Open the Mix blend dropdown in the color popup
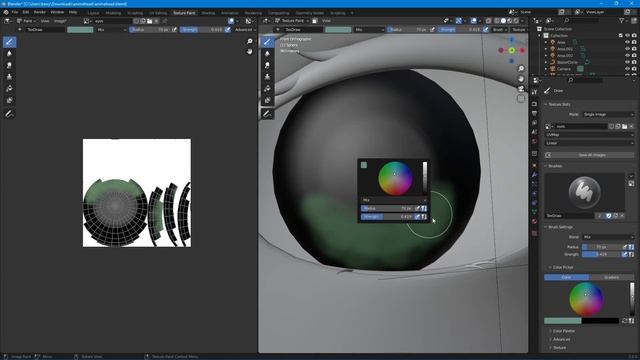Viewport: 640px width, 360px height. [393, 200]
